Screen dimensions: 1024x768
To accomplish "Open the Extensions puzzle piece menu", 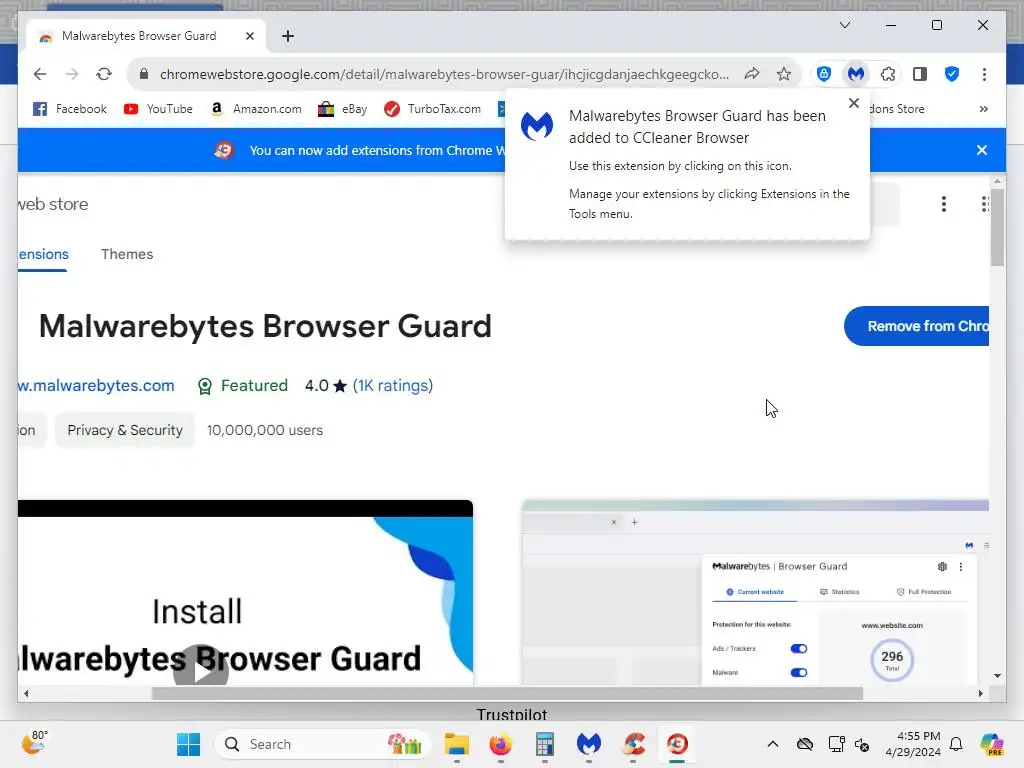I will 888,74.
